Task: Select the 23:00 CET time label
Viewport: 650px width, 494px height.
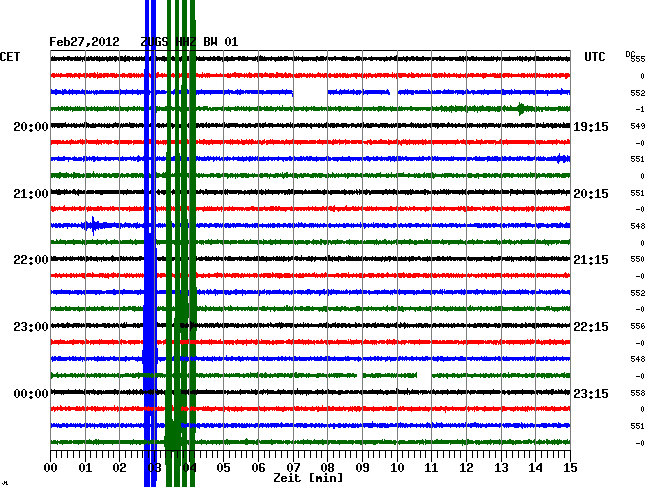Action: point(31,327)
